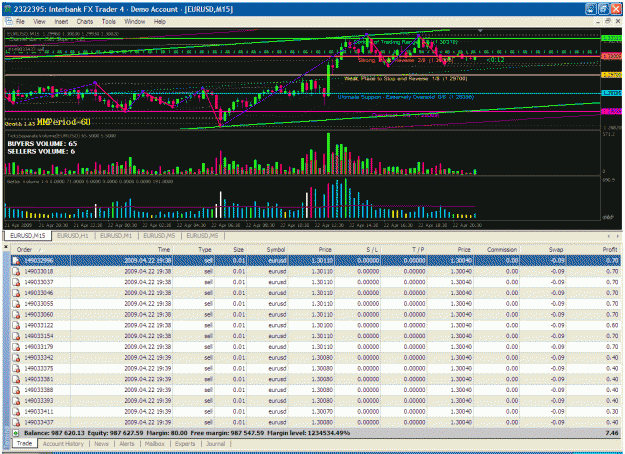
Task: Open the Mailbox tab
Action: 155,444
